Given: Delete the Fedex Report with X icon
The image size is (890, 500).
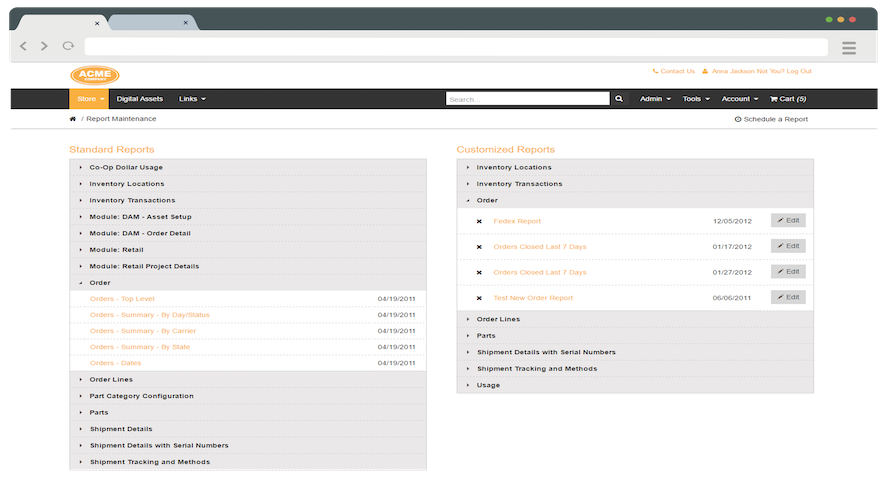Looking at the screenshot, I should 479,221.
